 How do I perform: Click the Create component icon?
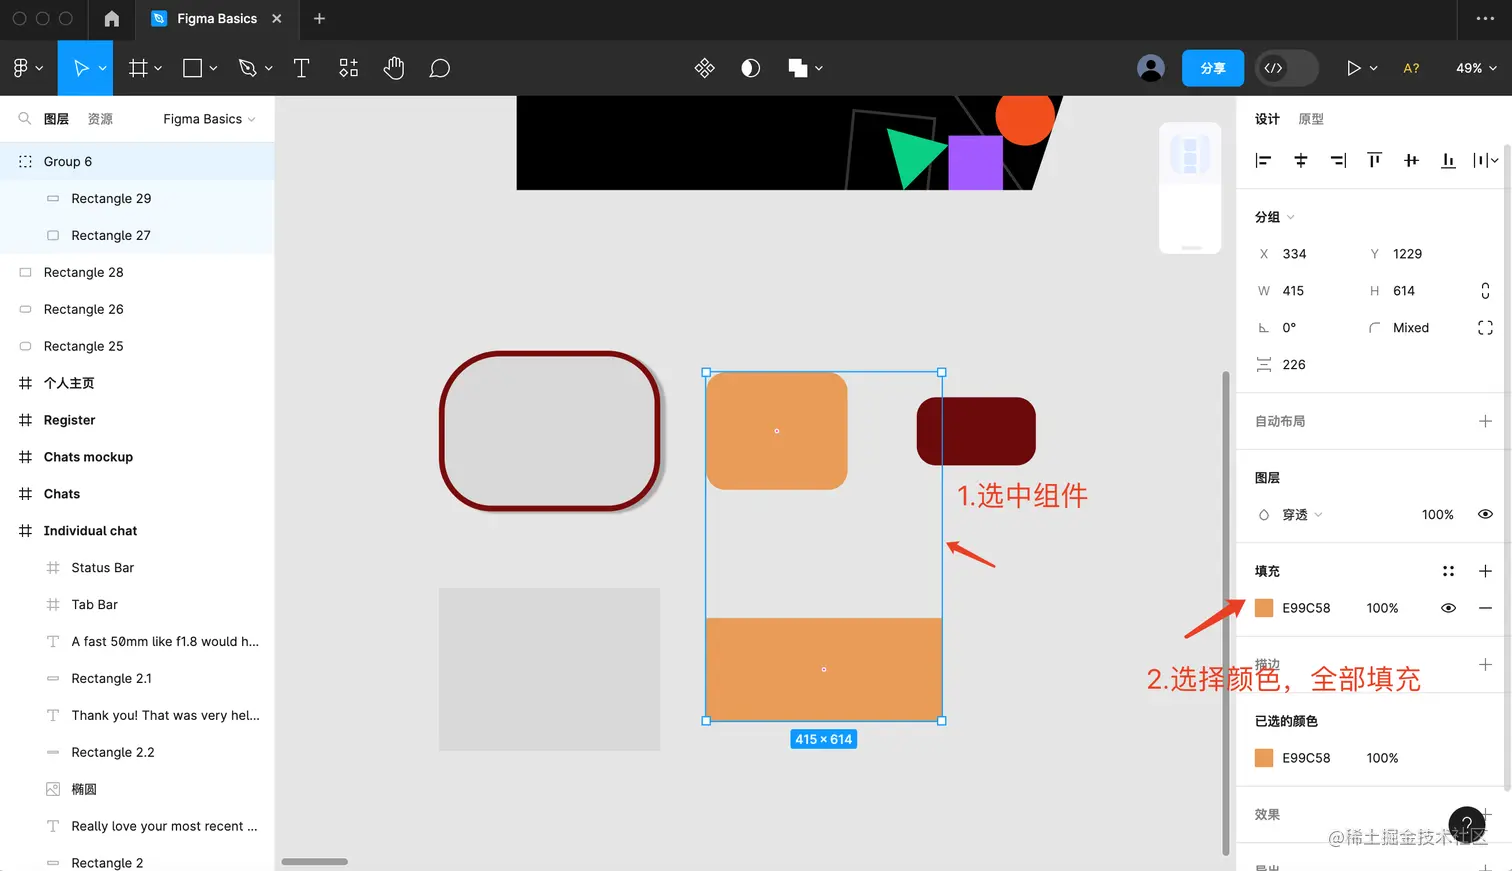pyautogui.click(x=705, y=68)
